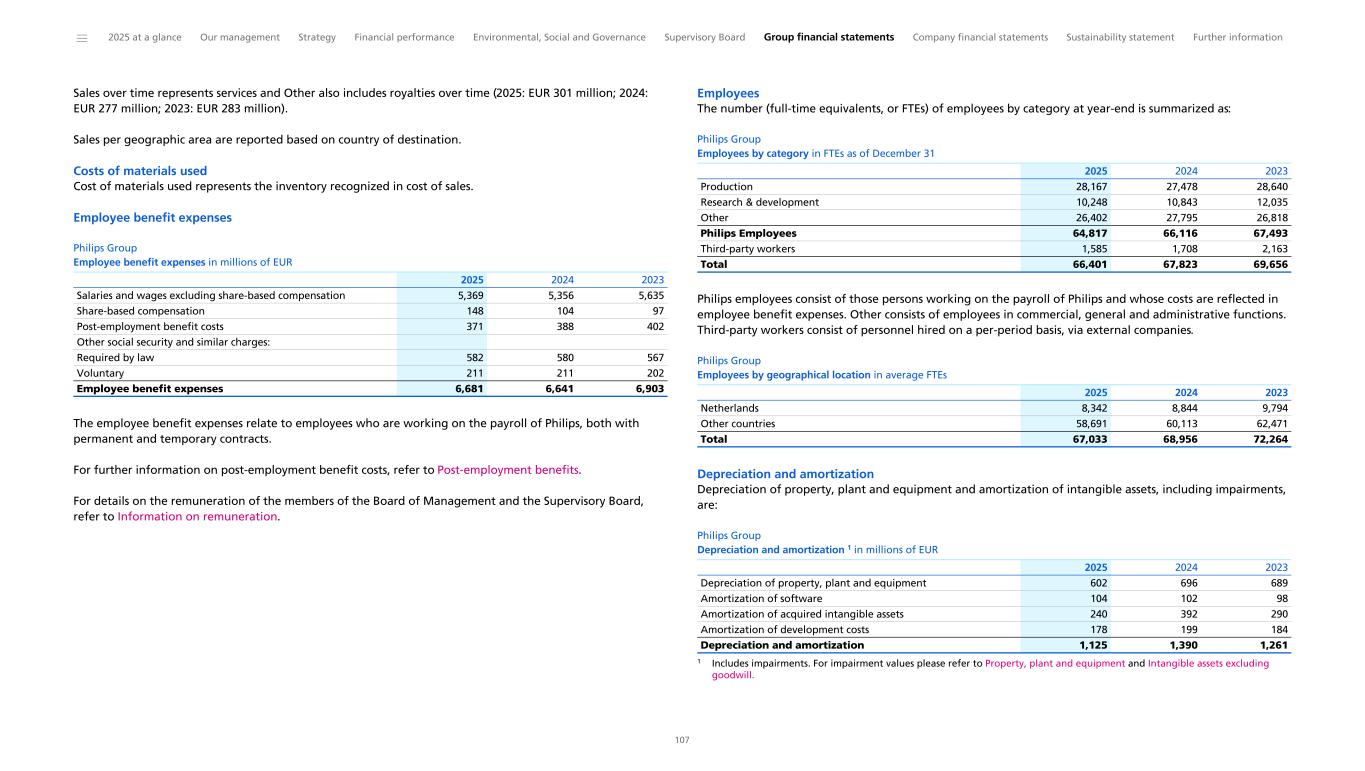The image size is (1365, 771).
Task: Go to 2025 at a glance section
Action: [144, 38]
